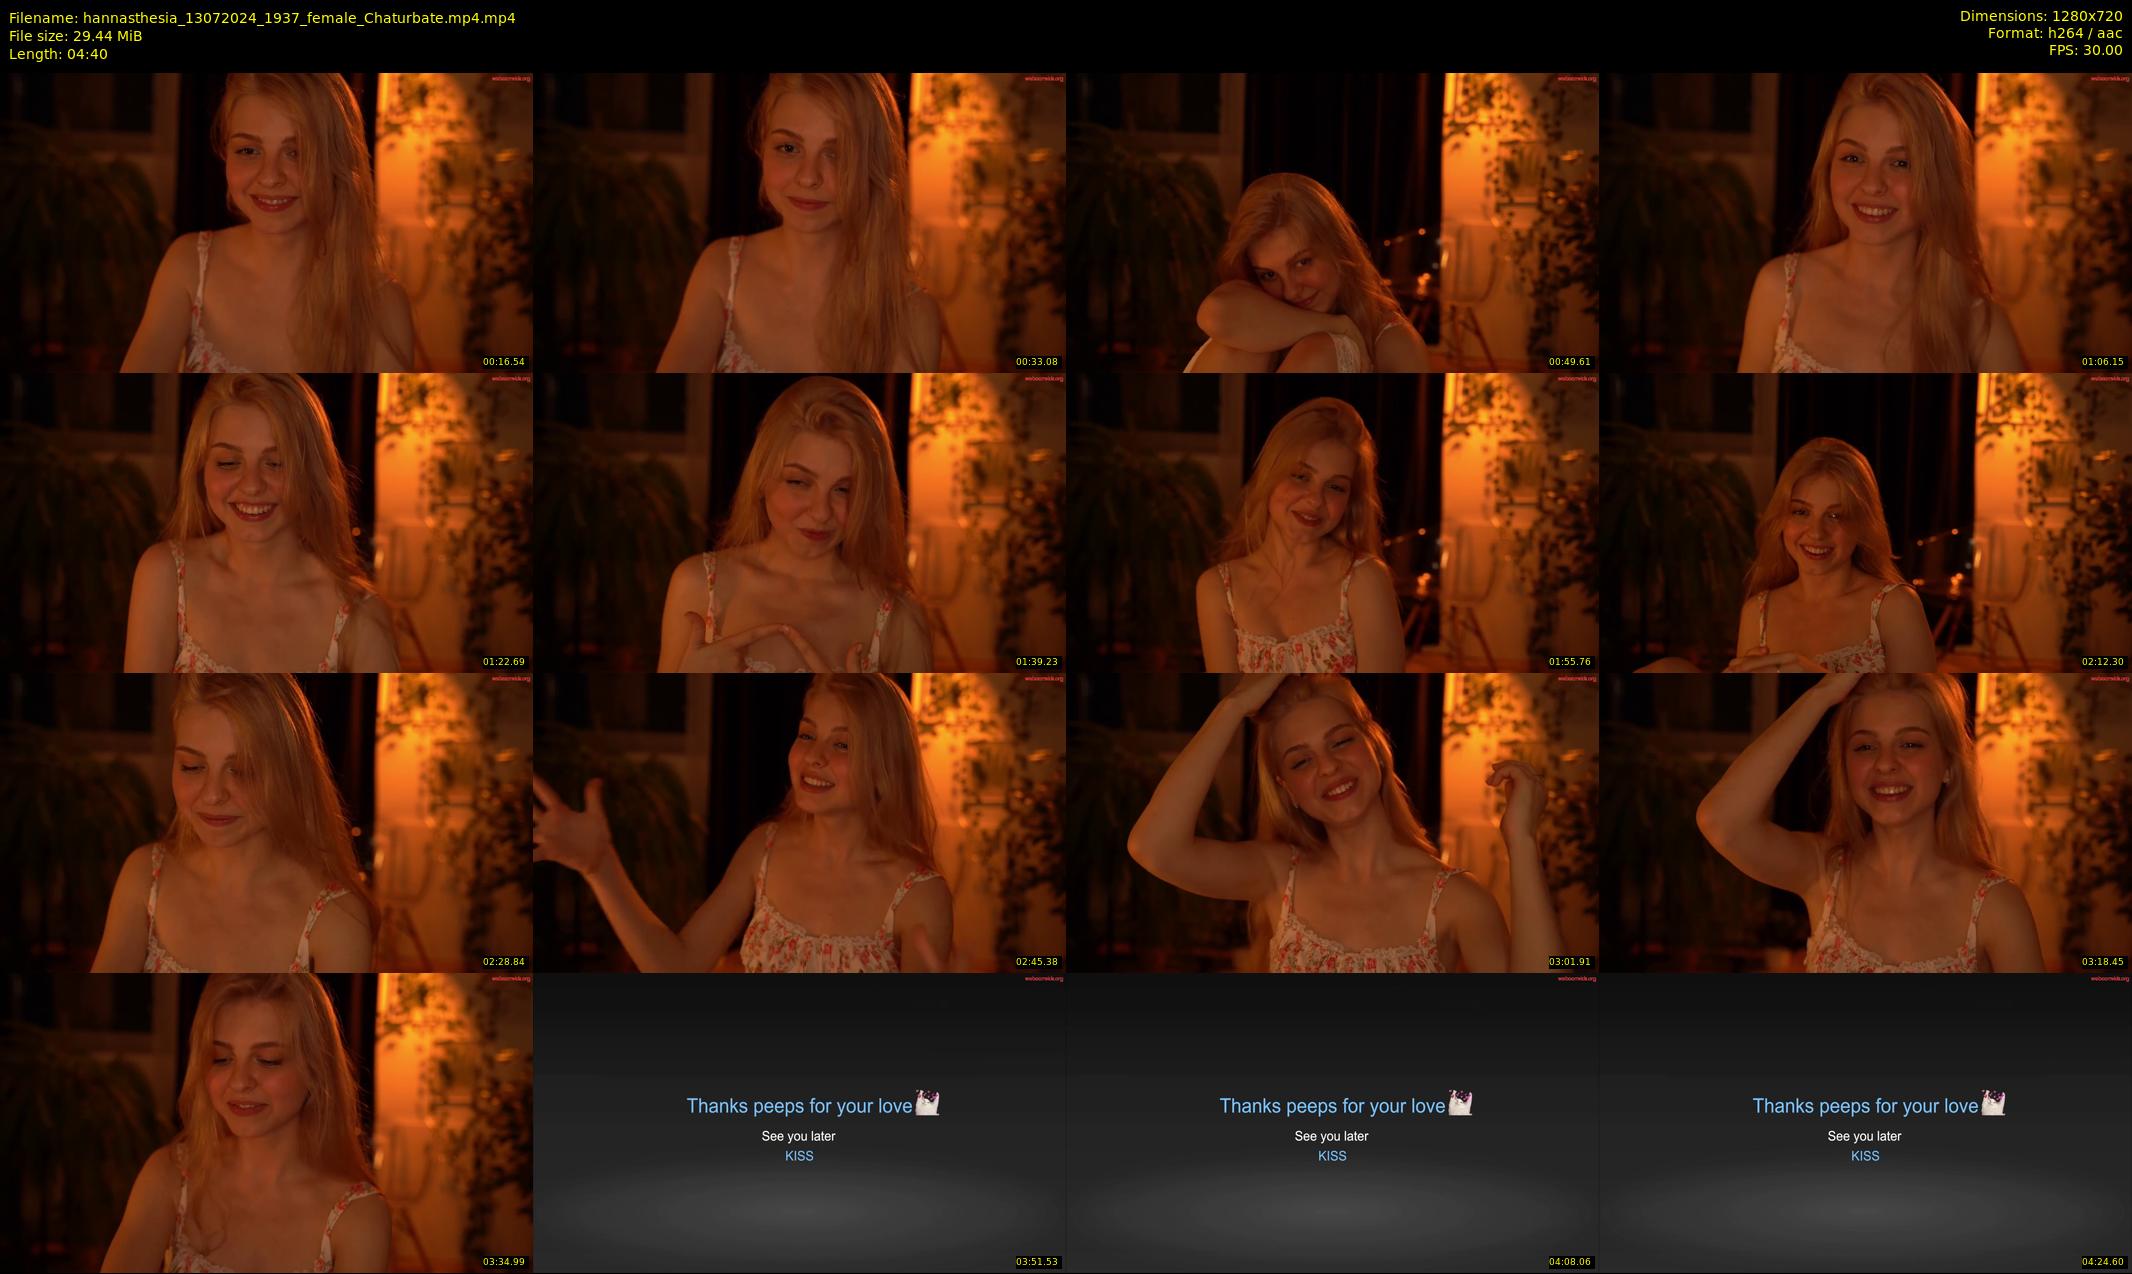The width and height of the screenshot is (2132, 1274).
Task: Open the waving-hand frame at 02:45.38
Action: 799,822
